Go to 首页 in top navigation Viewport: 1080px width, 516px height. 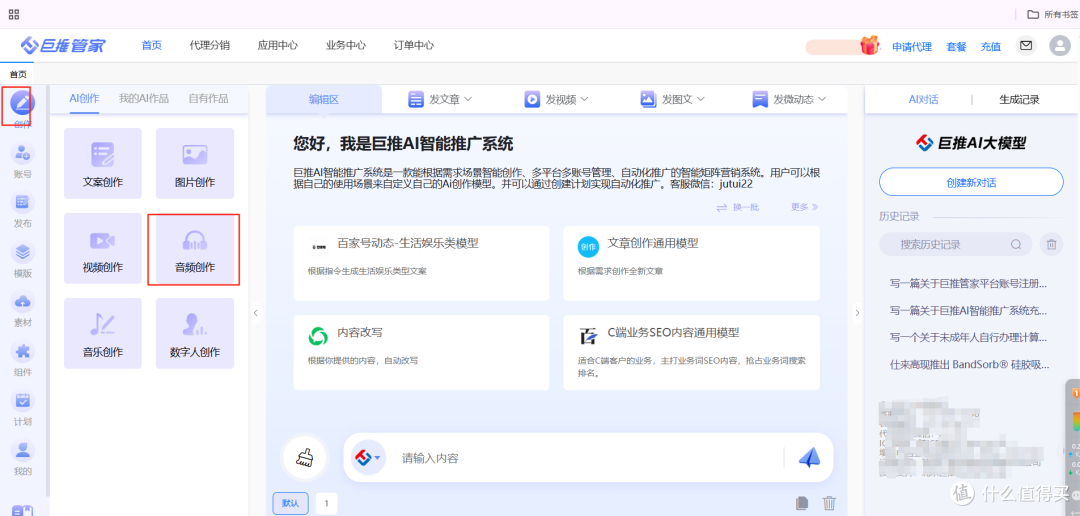tap(152, 45)
